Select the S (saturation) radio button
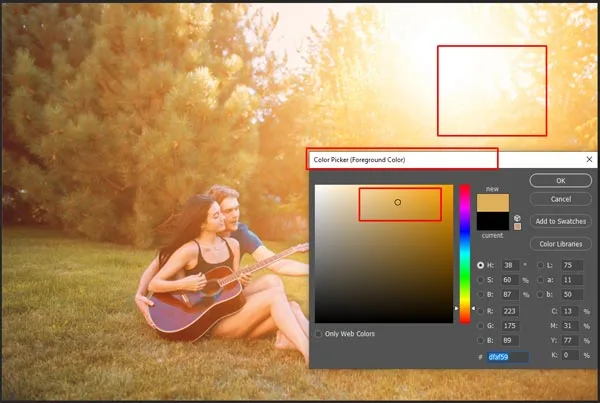Image resolution: width=600 pixels, height=403 pixels. pos(481,280)
